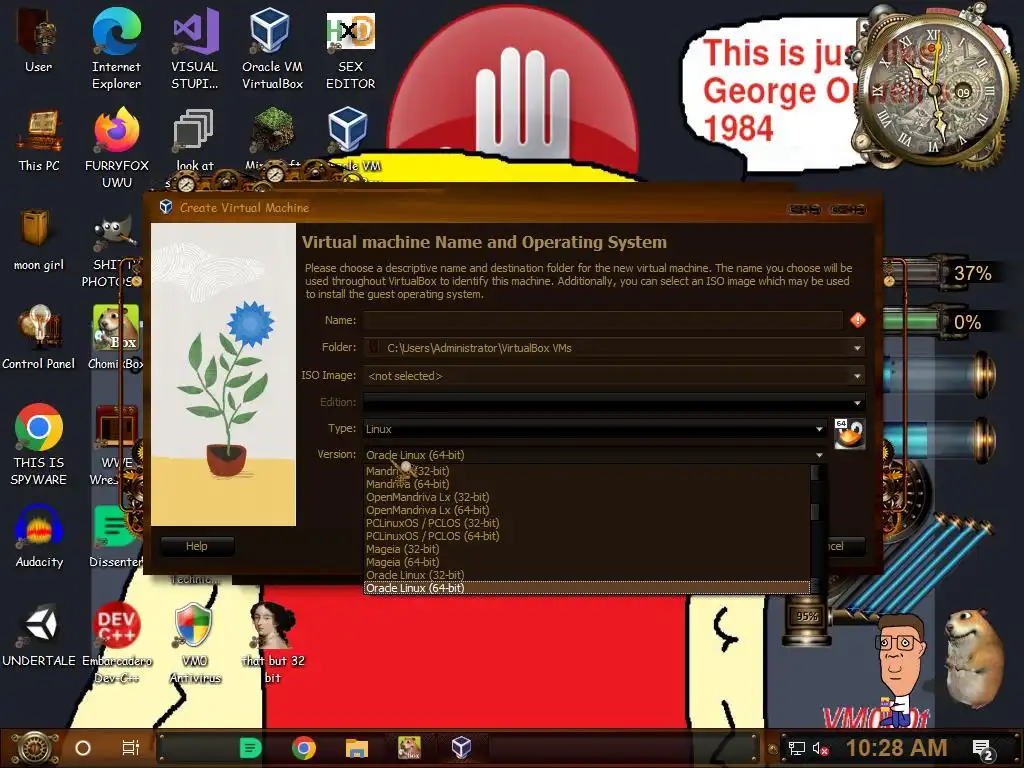The width and height of the screenshot is (1024, 768).
Task: Open THIS IS SPYWARE Chrome shortcut
Action: tap(39, 444)
